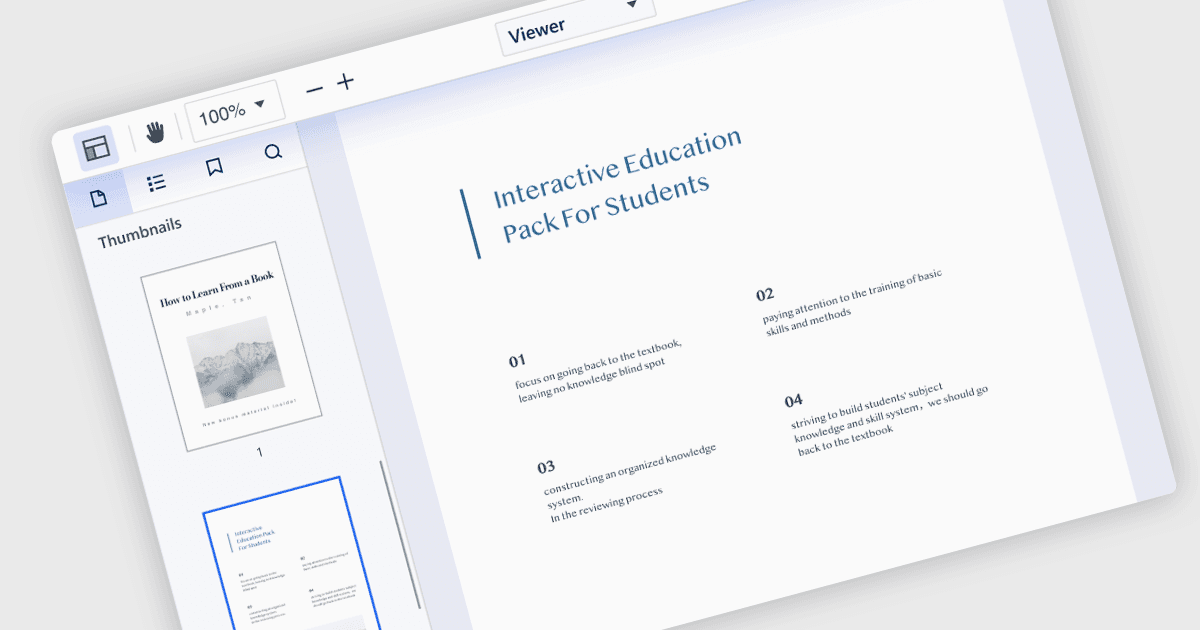Open the bookmarks tab

(214, 167)
